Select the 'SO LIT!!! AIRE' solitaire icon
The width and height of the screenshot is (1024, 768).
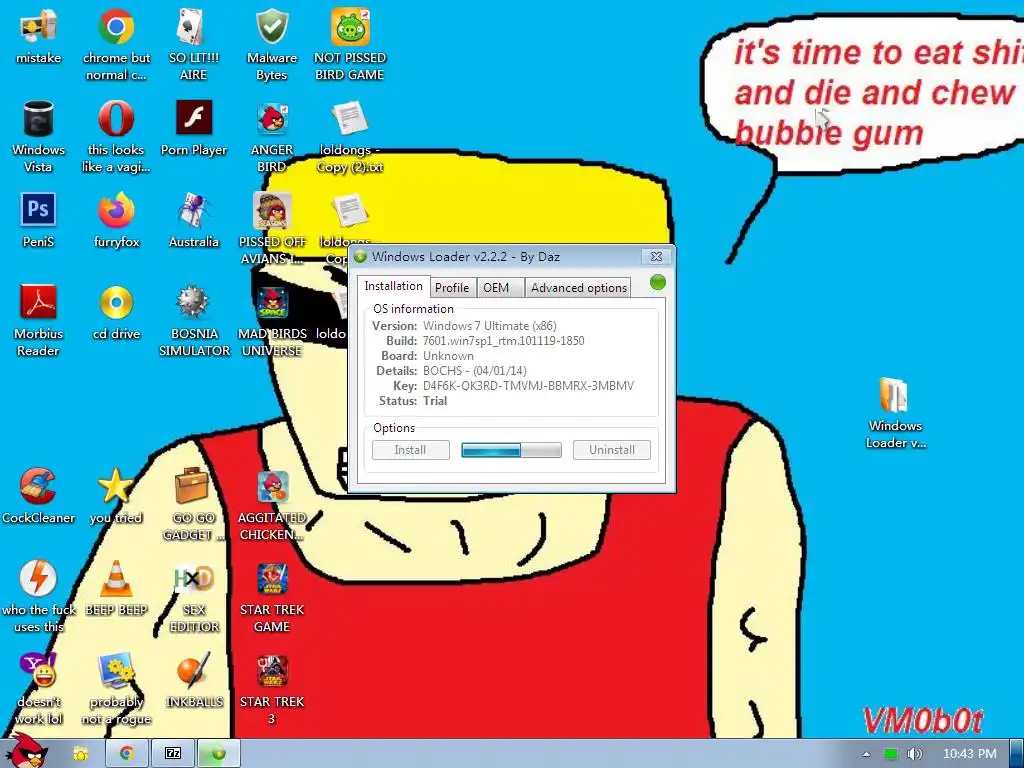tap(193, 44)
